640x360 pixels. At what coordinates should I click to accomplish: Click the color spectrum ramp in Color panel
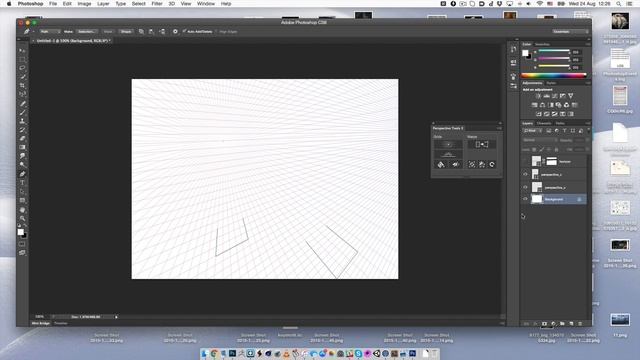coord(554,76)
